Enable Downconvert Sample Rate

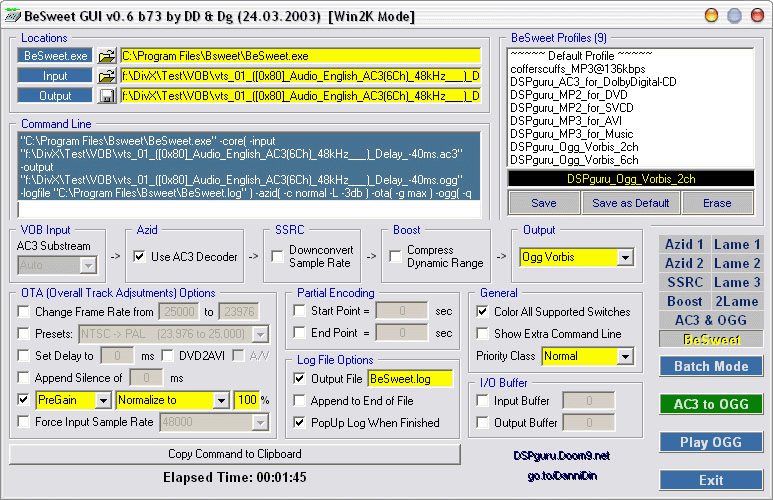(x=278, y=256)
